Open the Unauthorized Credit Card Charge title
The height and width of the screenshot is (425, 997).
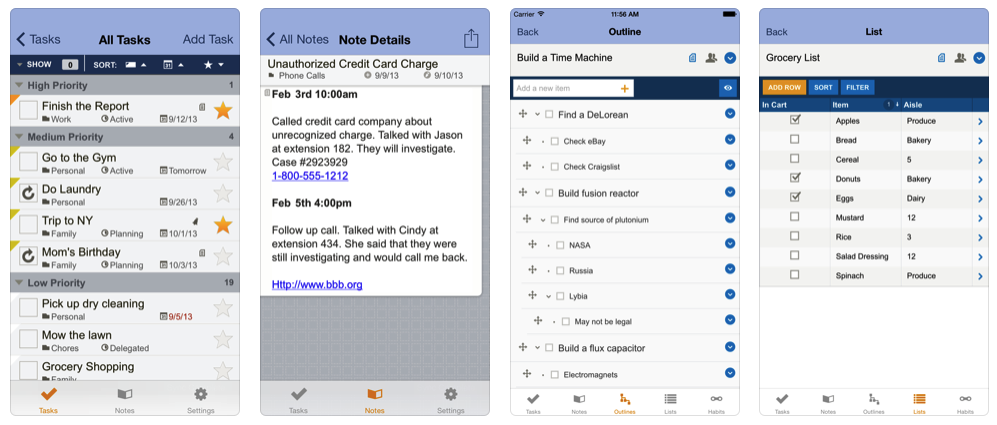352,64
